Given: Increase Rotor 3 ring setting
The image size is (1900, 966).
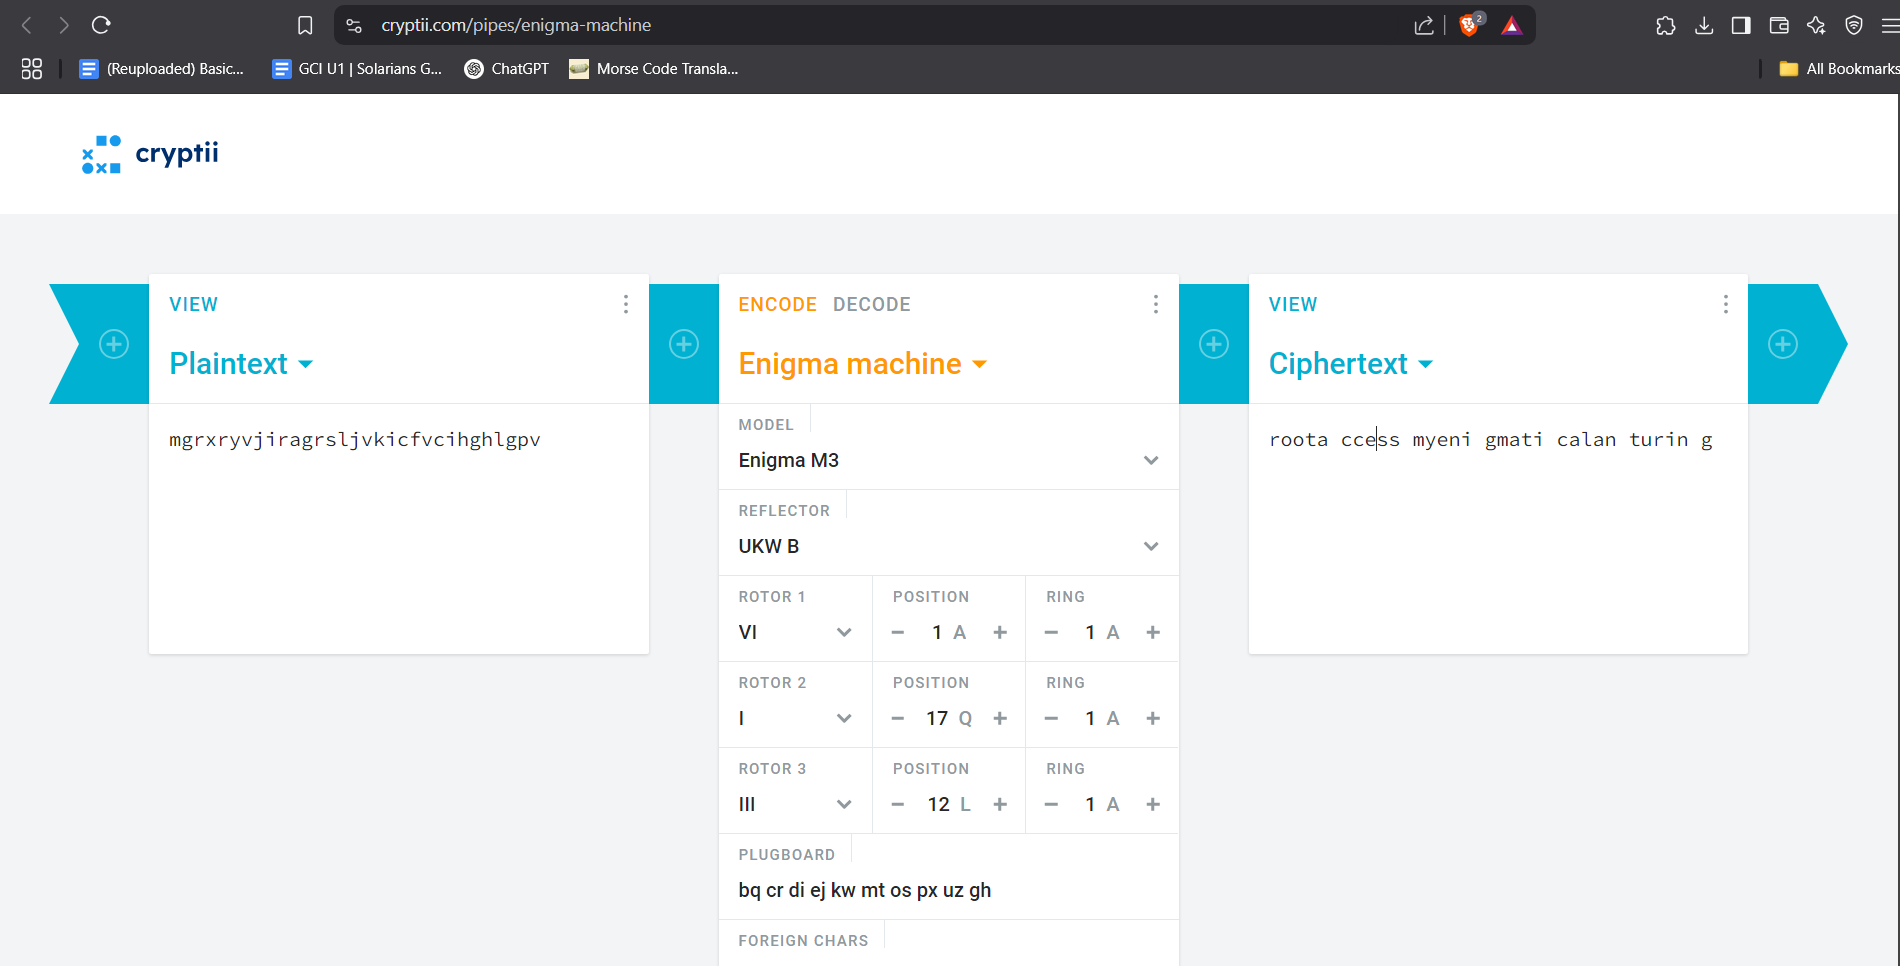Looking at the screenshot, I should coord(1153,804).
